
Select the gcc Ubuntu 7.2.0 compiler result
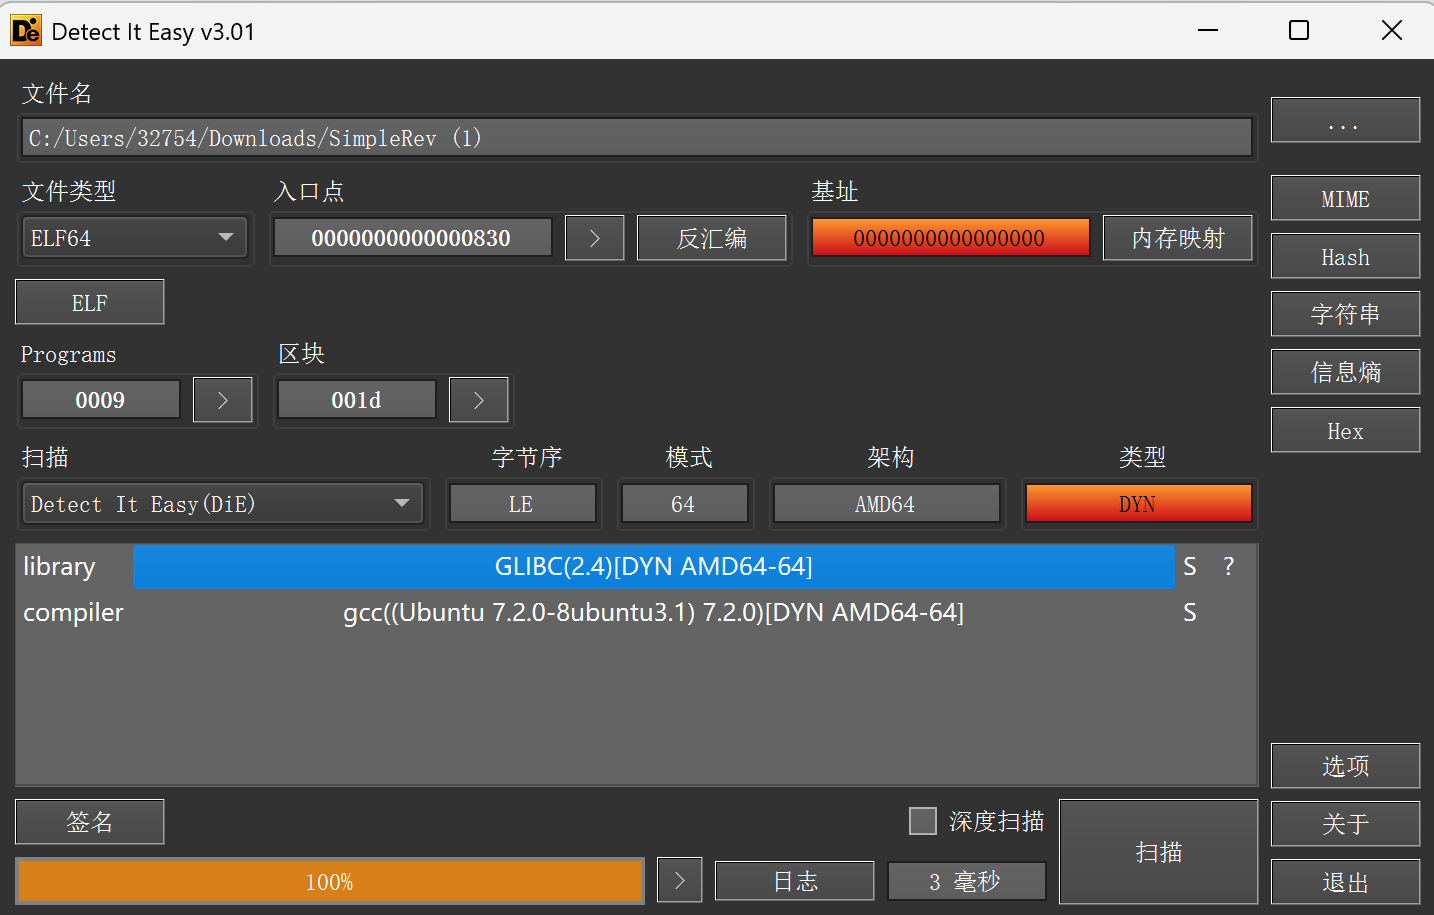point(654,613)
